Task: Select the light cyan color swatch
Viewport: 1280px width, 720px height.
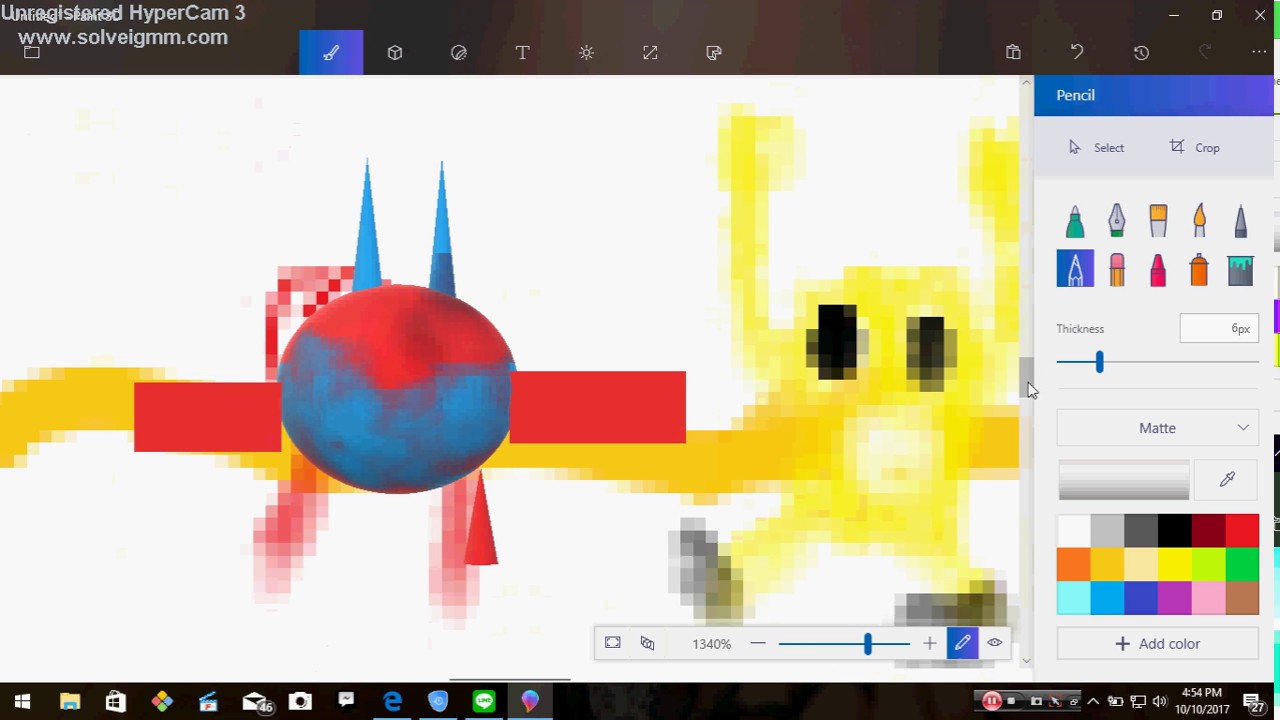Action: [1074, 598]
